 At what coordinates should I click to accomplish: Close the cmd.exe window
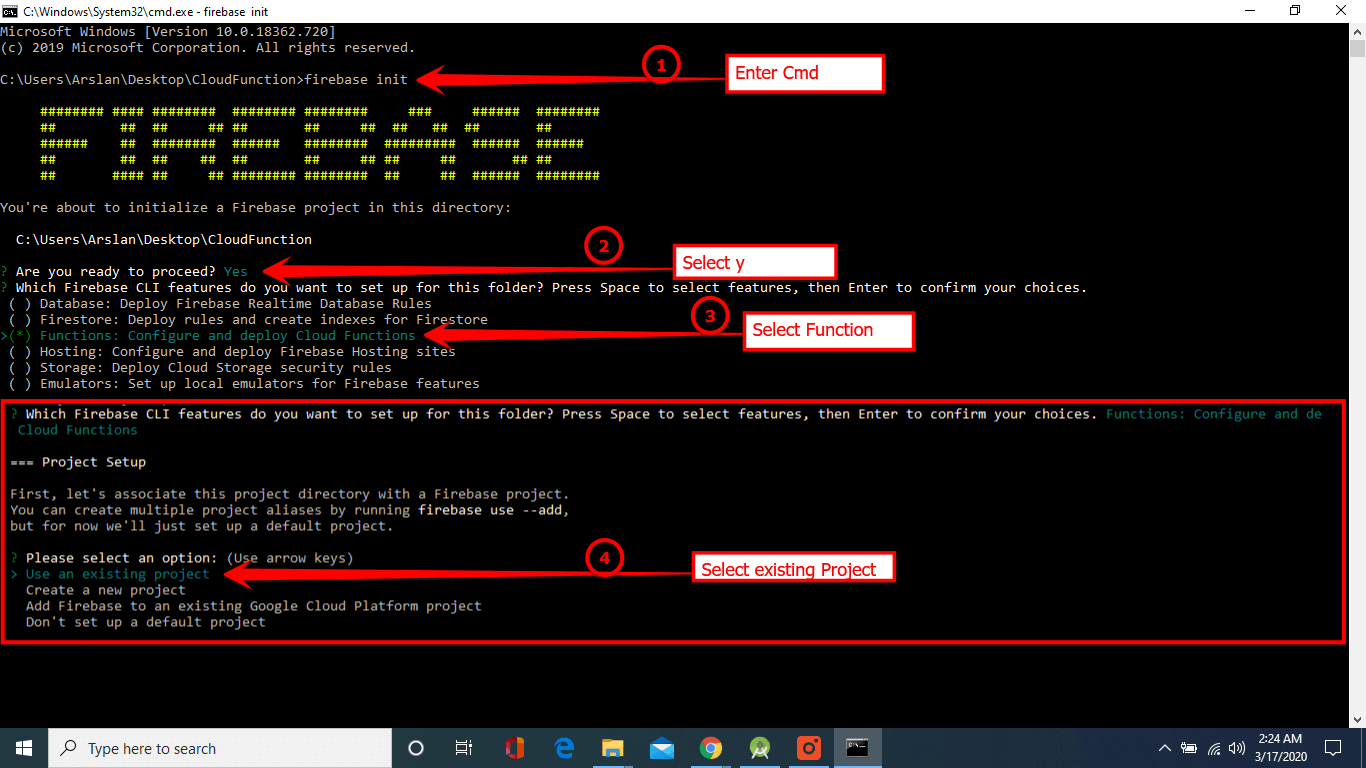pos(1342,11)
